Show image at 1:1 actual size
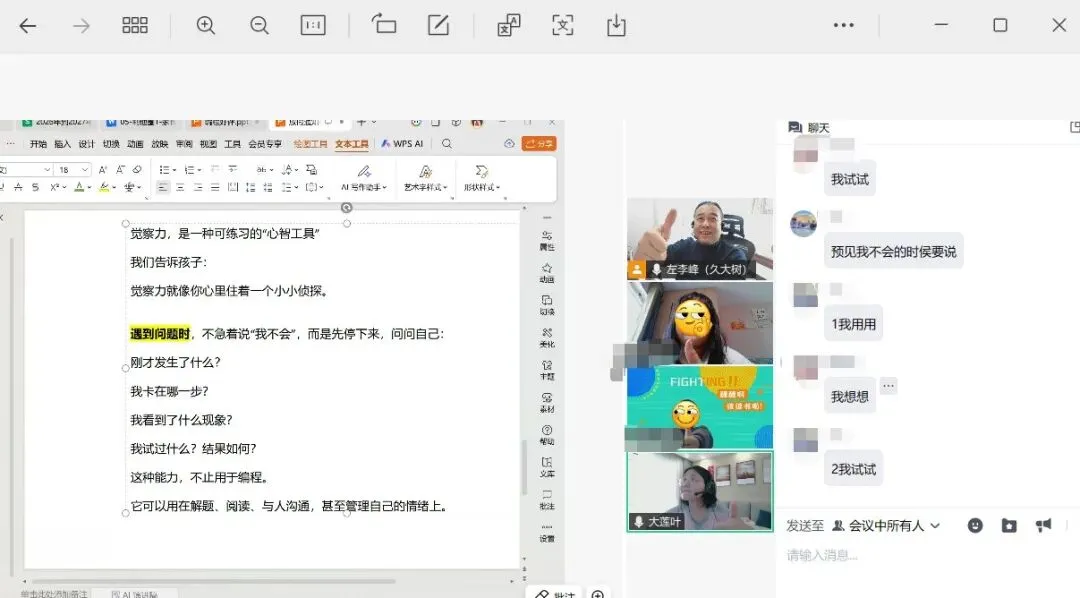Screen dimensions: 1080x598 coord(313,25)
